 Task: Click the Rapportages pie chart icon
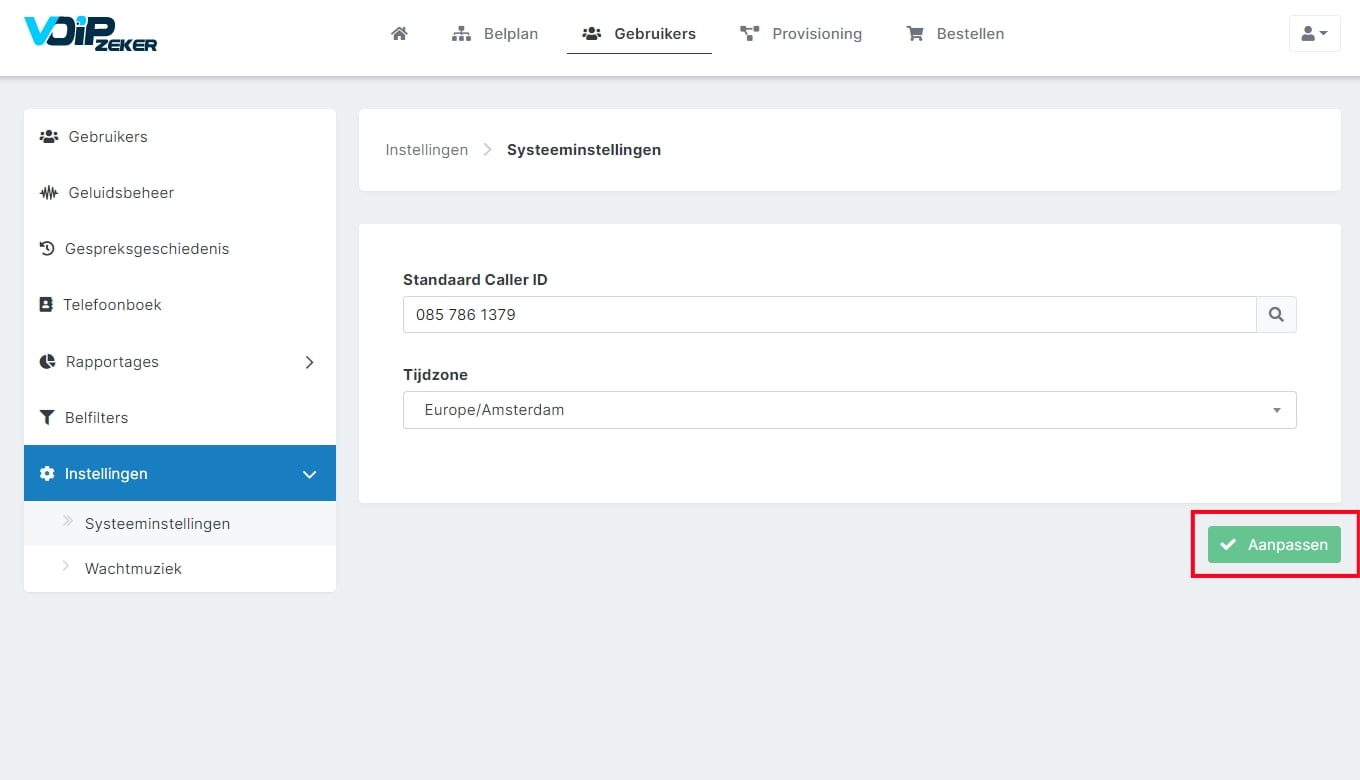(x=47, y=362)
